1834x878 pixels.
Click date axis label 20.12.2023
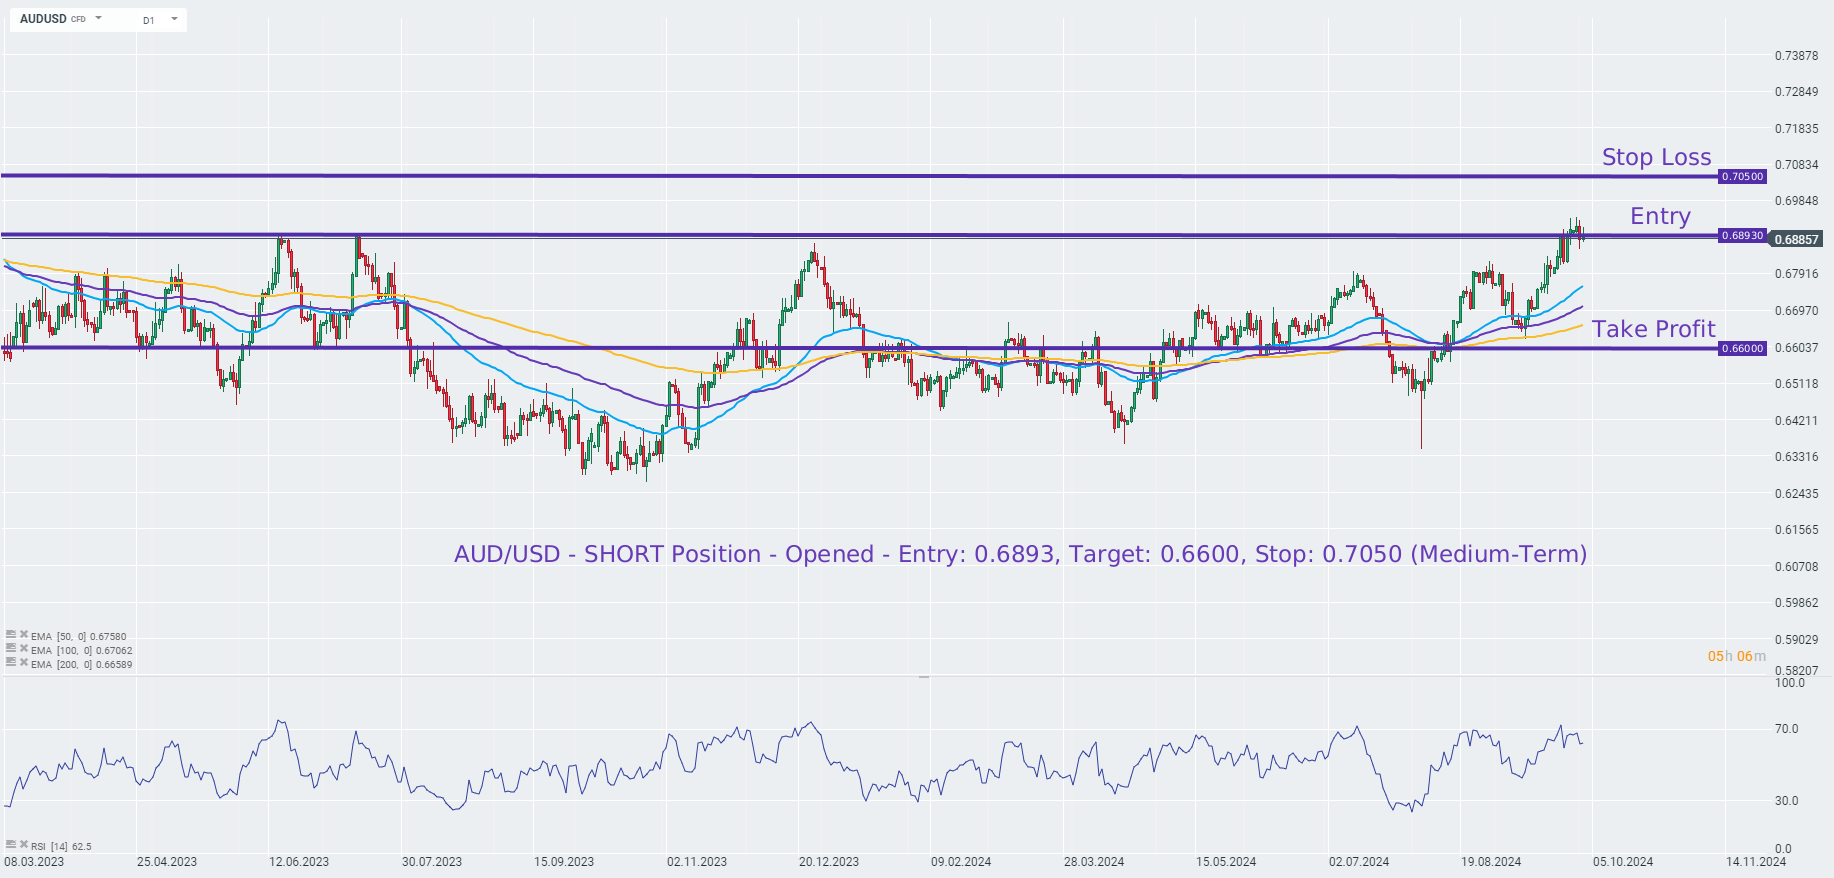pyautogui.click(x=829, y=861)
